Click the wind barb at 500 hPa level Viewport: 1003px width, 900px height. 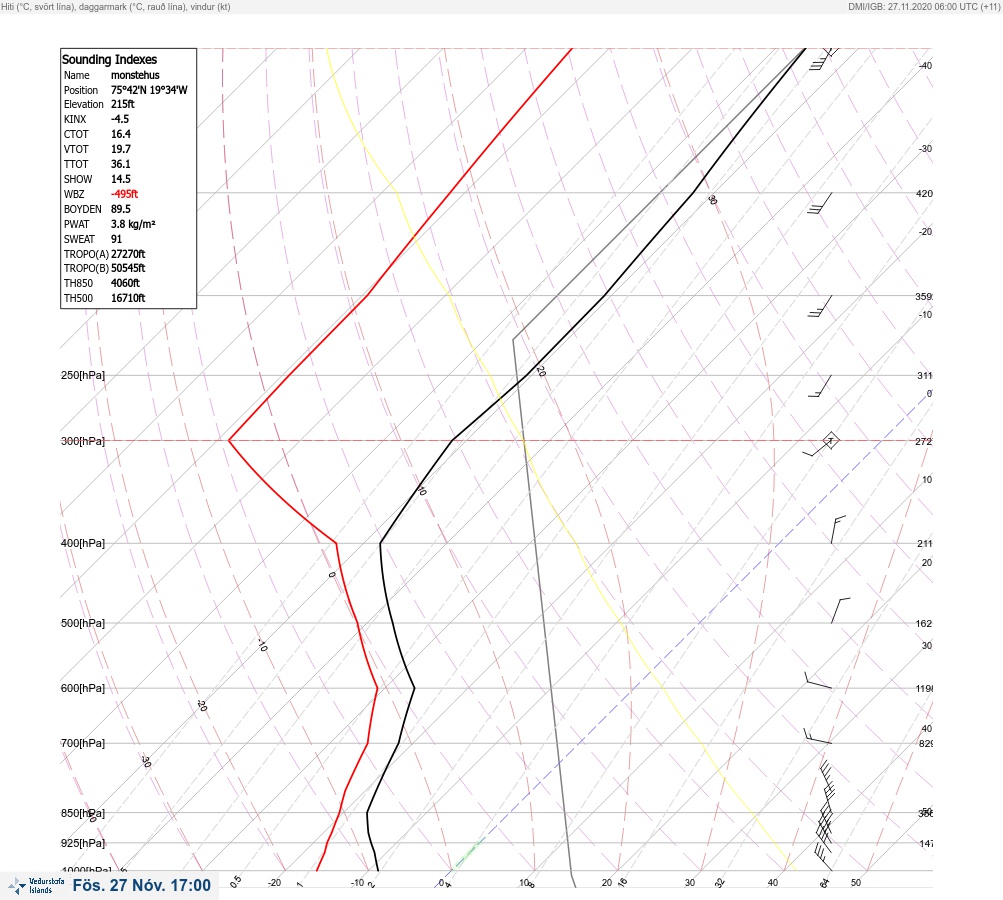(x=840, y=611)
